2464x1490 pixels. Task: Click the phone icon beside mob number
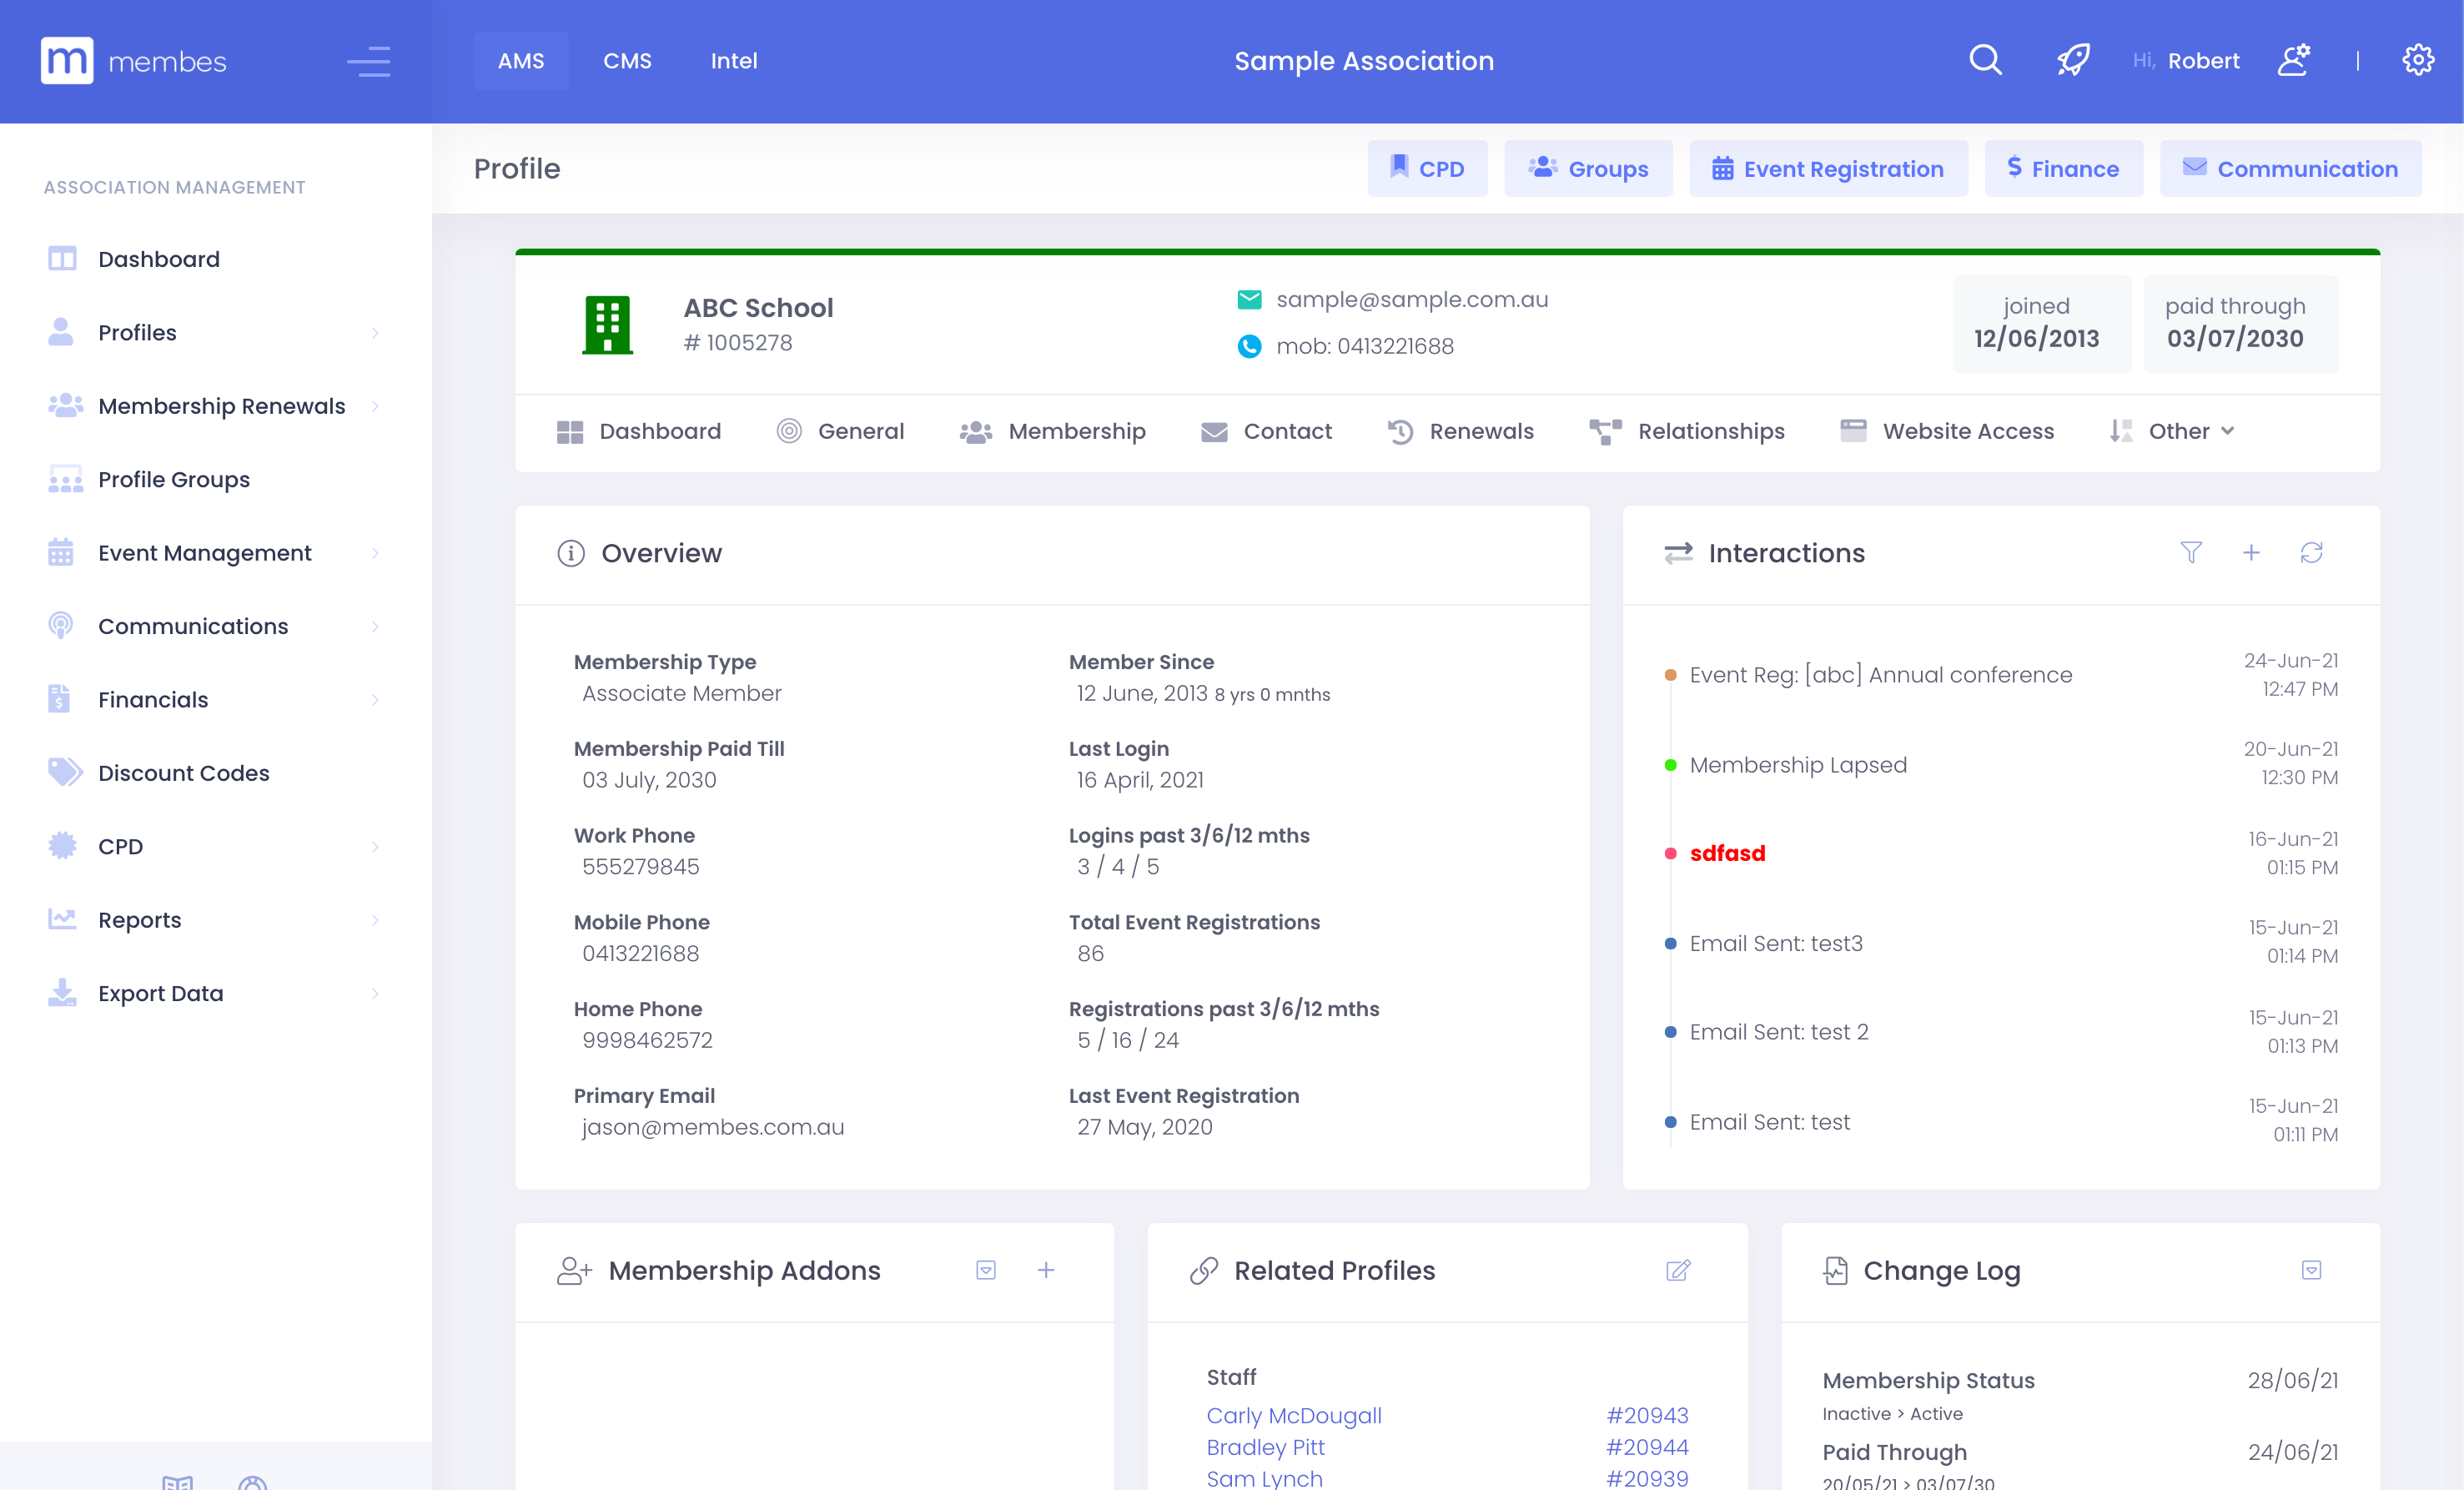pyautogui.click(x=1249, y=346)
